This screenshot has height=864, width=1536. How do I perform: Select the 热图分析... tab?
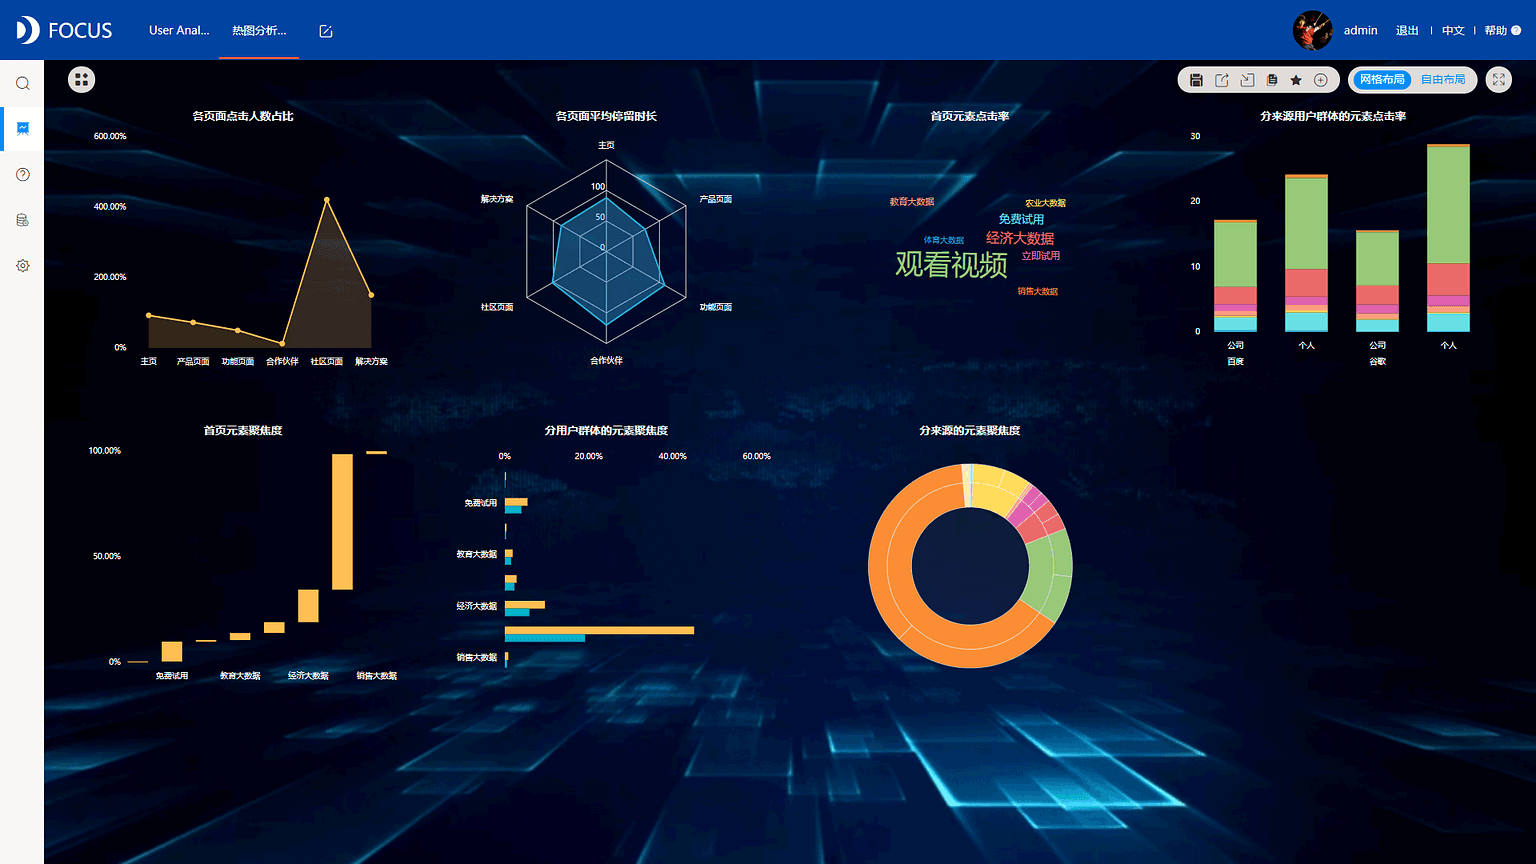tap(259, 30)
